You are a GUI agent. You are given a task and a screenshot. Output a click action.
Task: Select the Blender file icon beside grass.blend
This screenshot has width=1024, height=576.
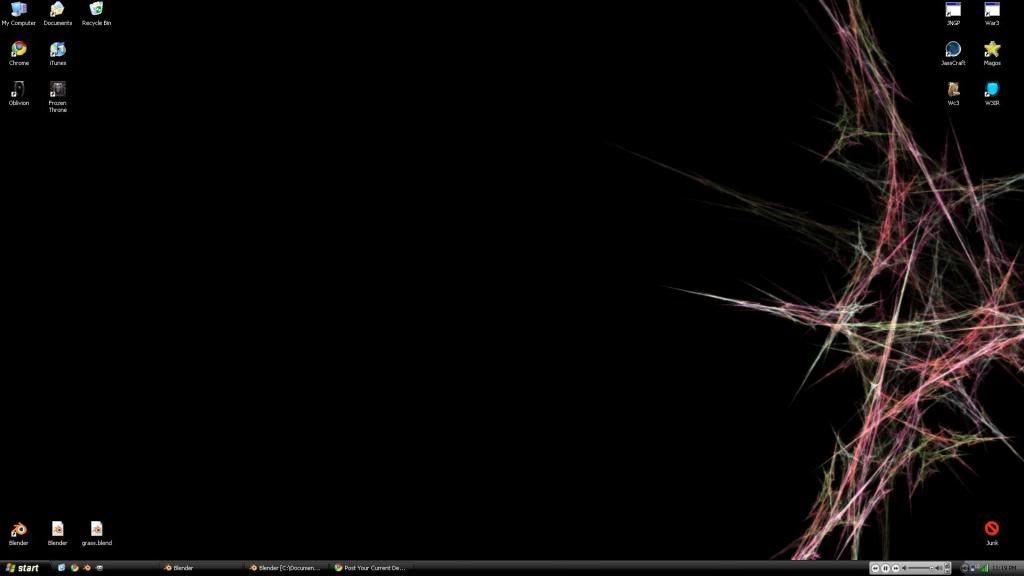coord(57,534)
